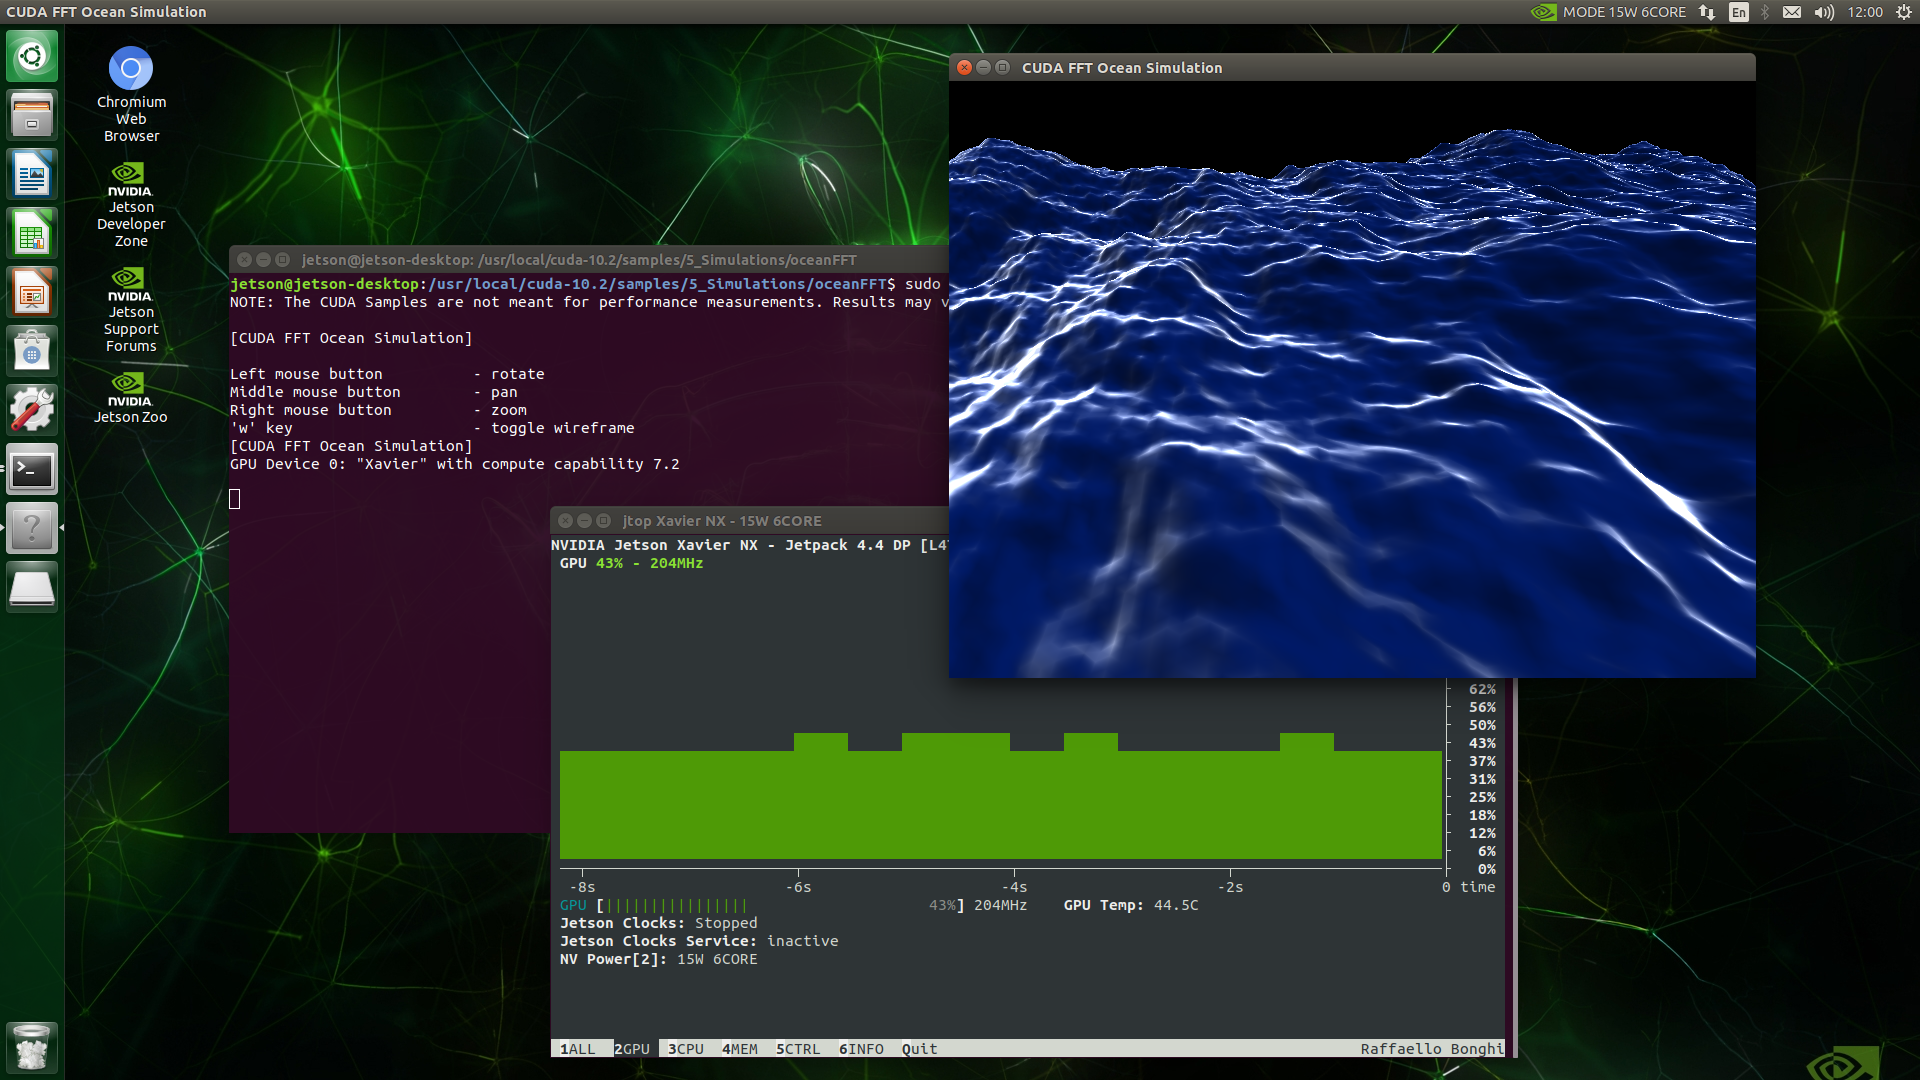Switch to jtop 5CTRL tab
The height and width of the screenshot is (1080, 1920).
798,1049
